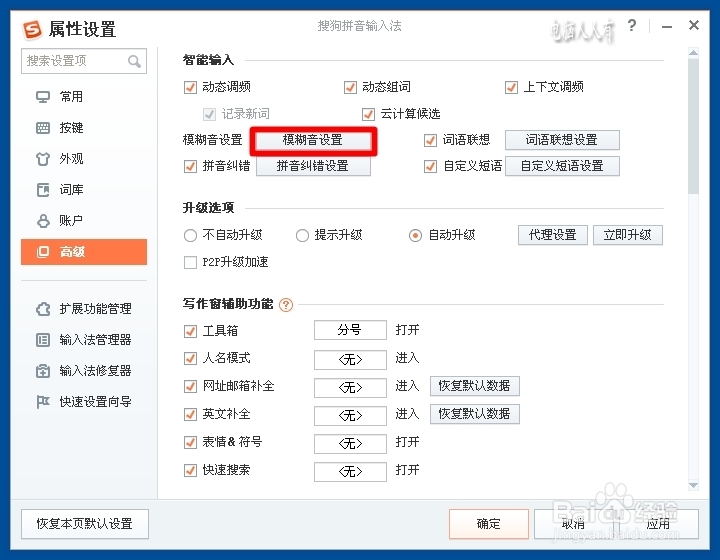
Task: Enable P2P升级加速 checkbox
Action: click(190, 263)
